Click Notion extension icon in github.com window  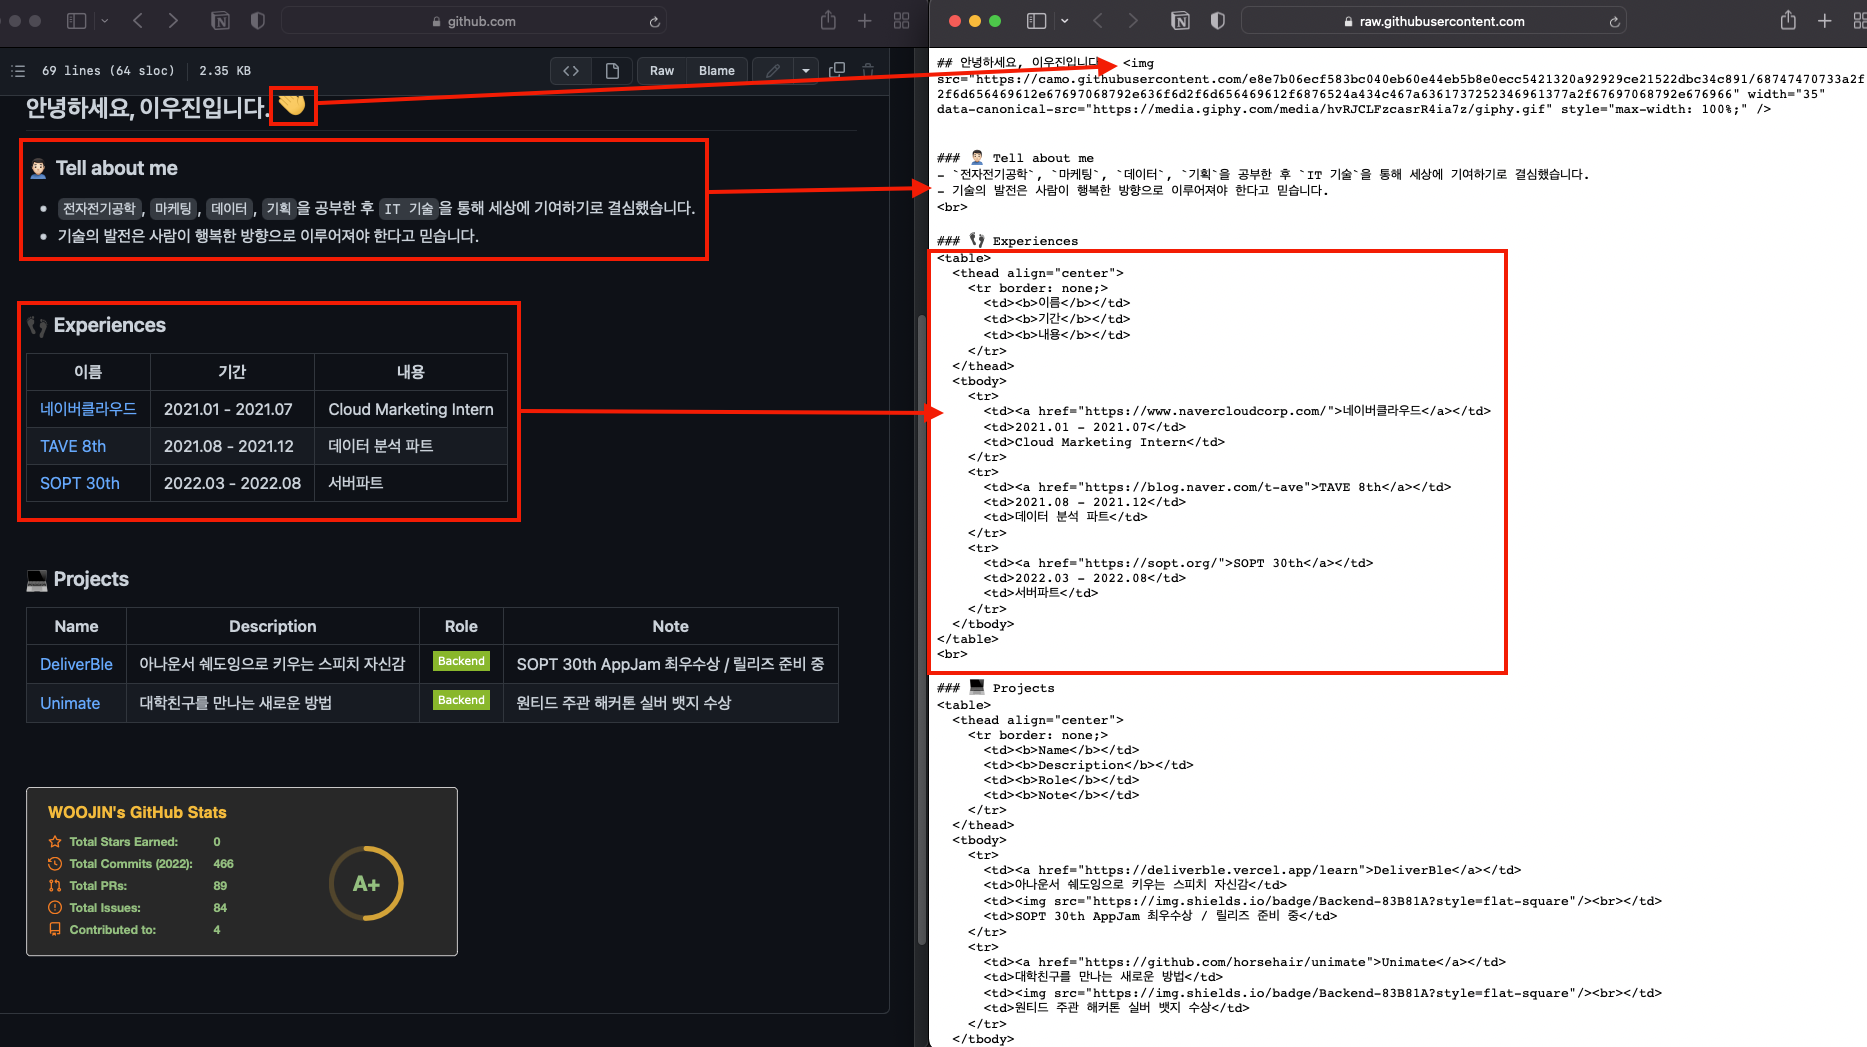pyautogui.click(x=220, y=21)
